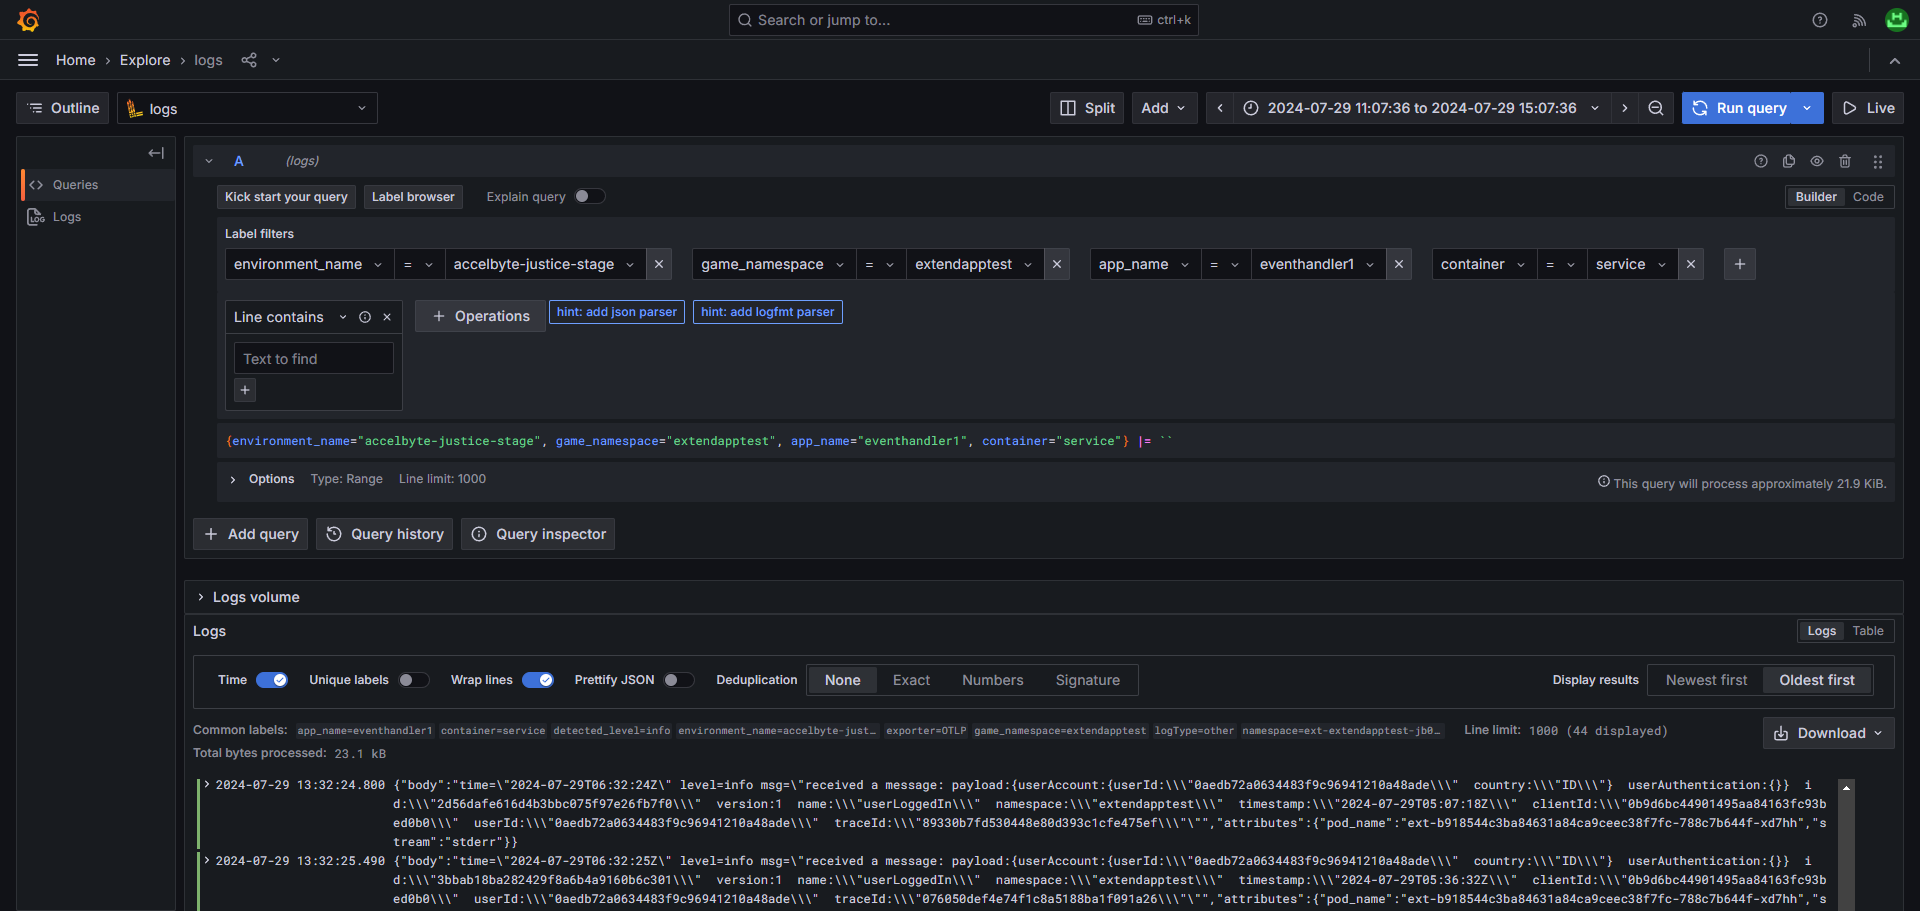Change accelbyte-justice-stage value dropdown

[x=545, y=264]
